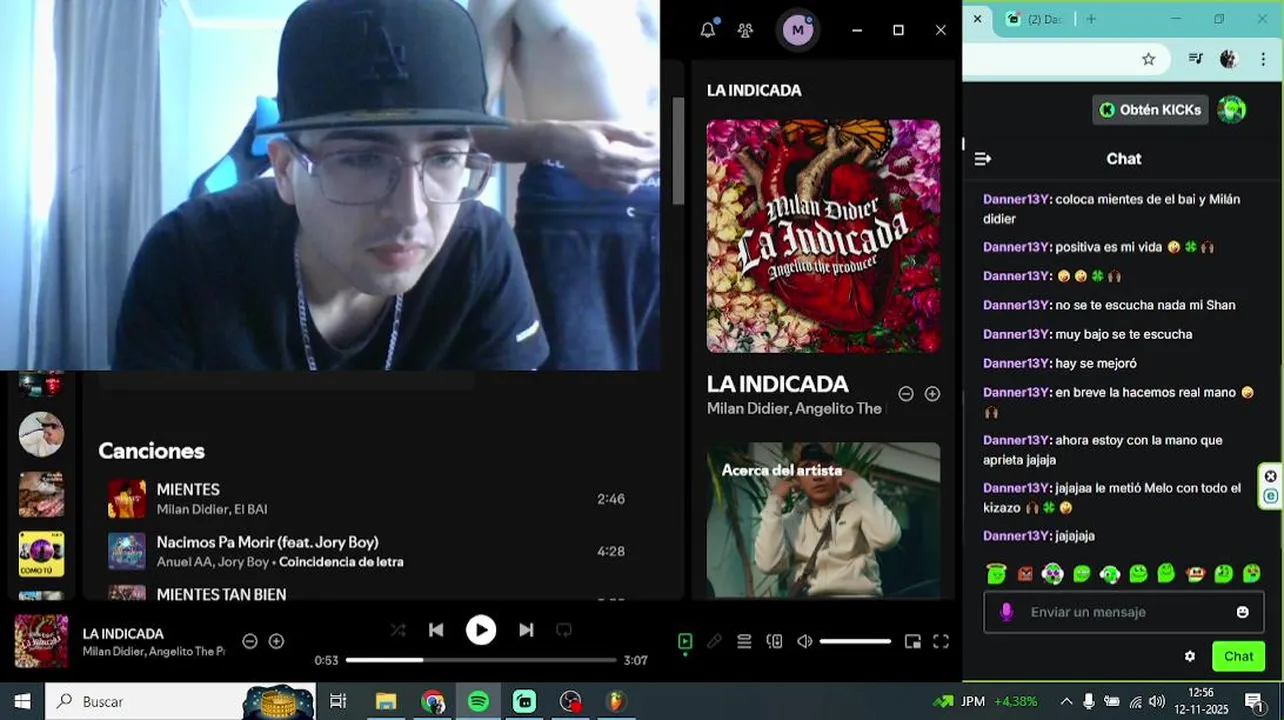Click username Danner13Y on coloca mientes message
1284x720 pixels.
tap(1016, 199)
